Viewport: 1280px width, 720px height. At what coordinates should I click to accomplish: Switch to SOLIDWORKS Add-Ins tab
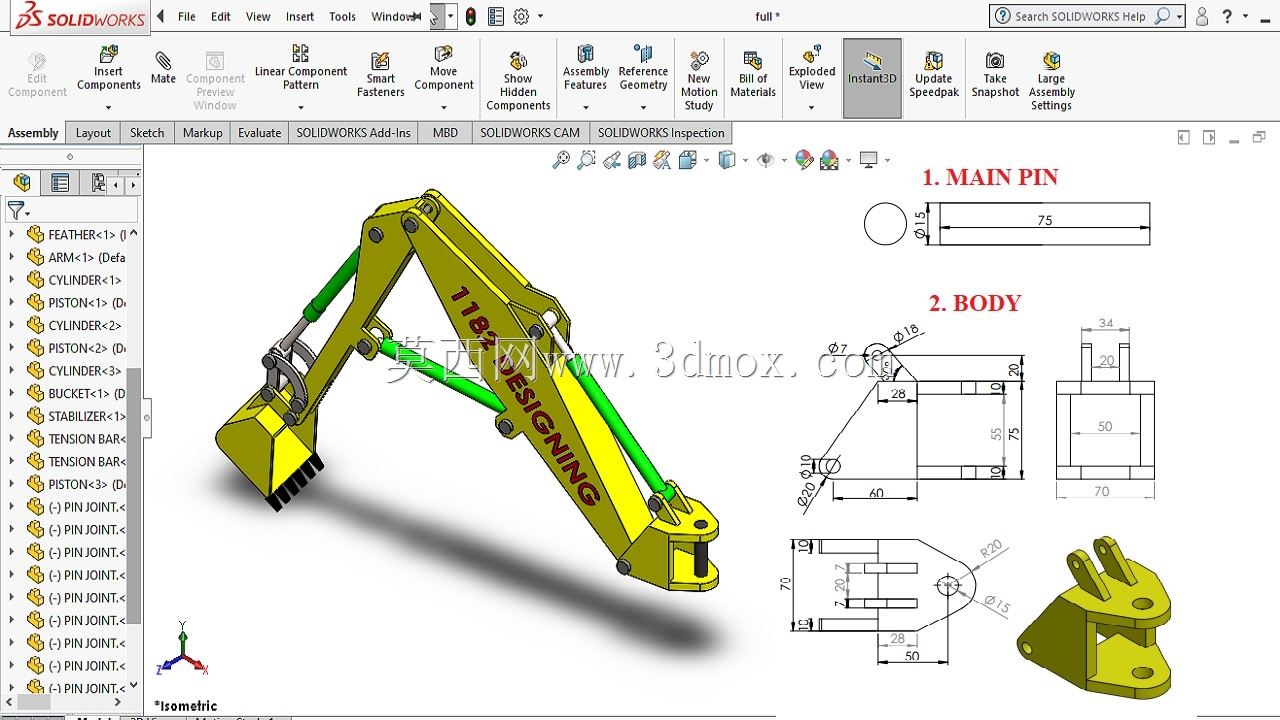pos(353,133)
